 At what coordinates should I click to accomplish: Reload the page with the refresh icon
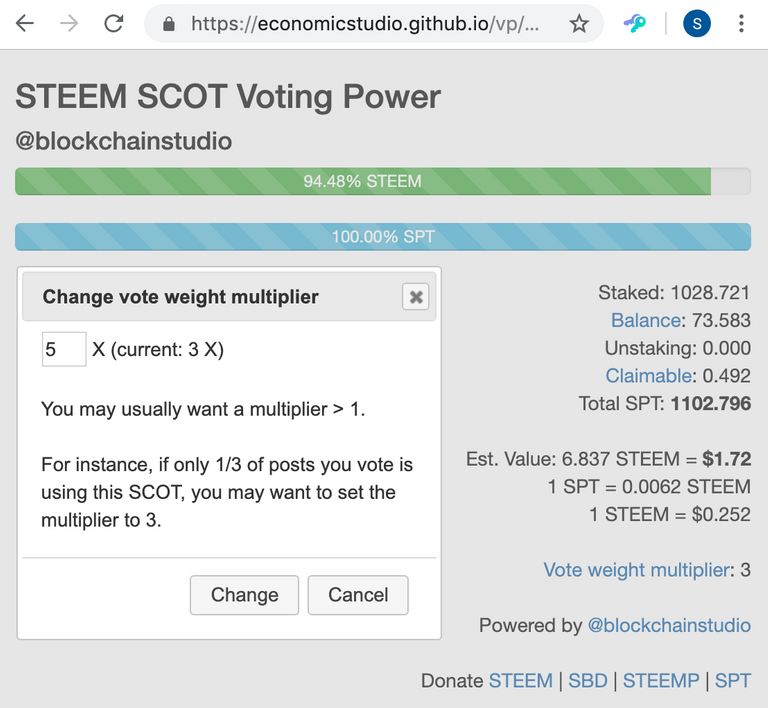coord(114,23)
